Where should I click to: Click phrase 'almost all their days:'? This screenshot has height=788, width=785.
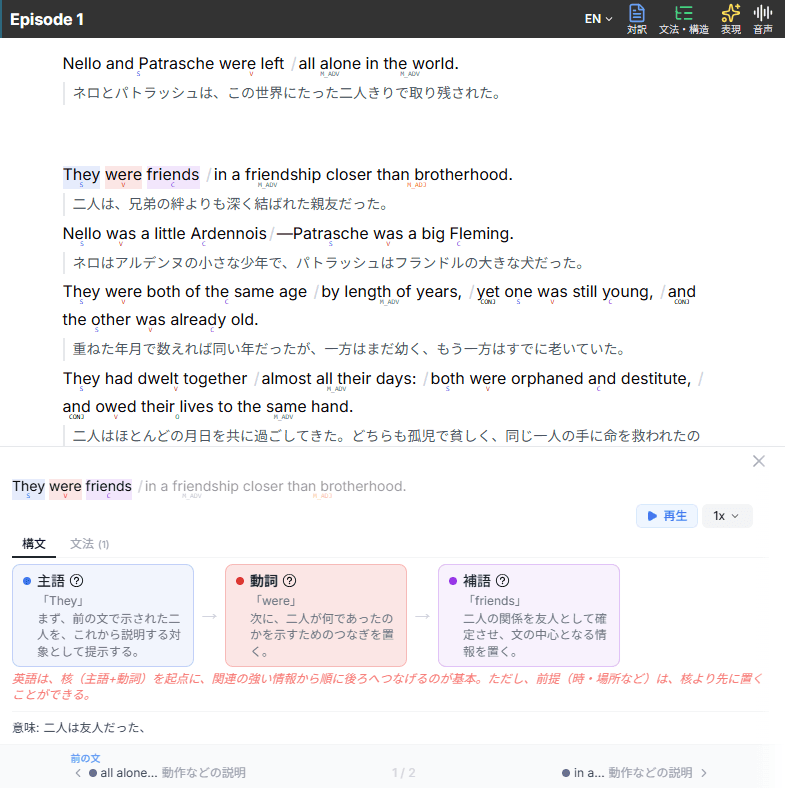339,379
